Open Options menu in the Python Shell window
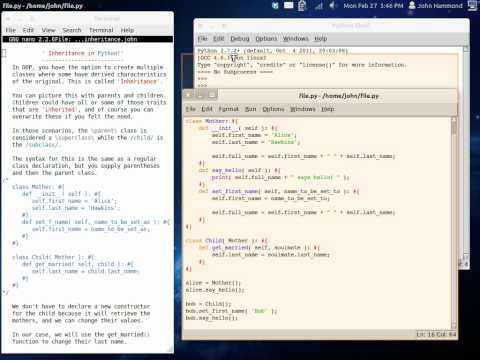 (x=266, y=39)
